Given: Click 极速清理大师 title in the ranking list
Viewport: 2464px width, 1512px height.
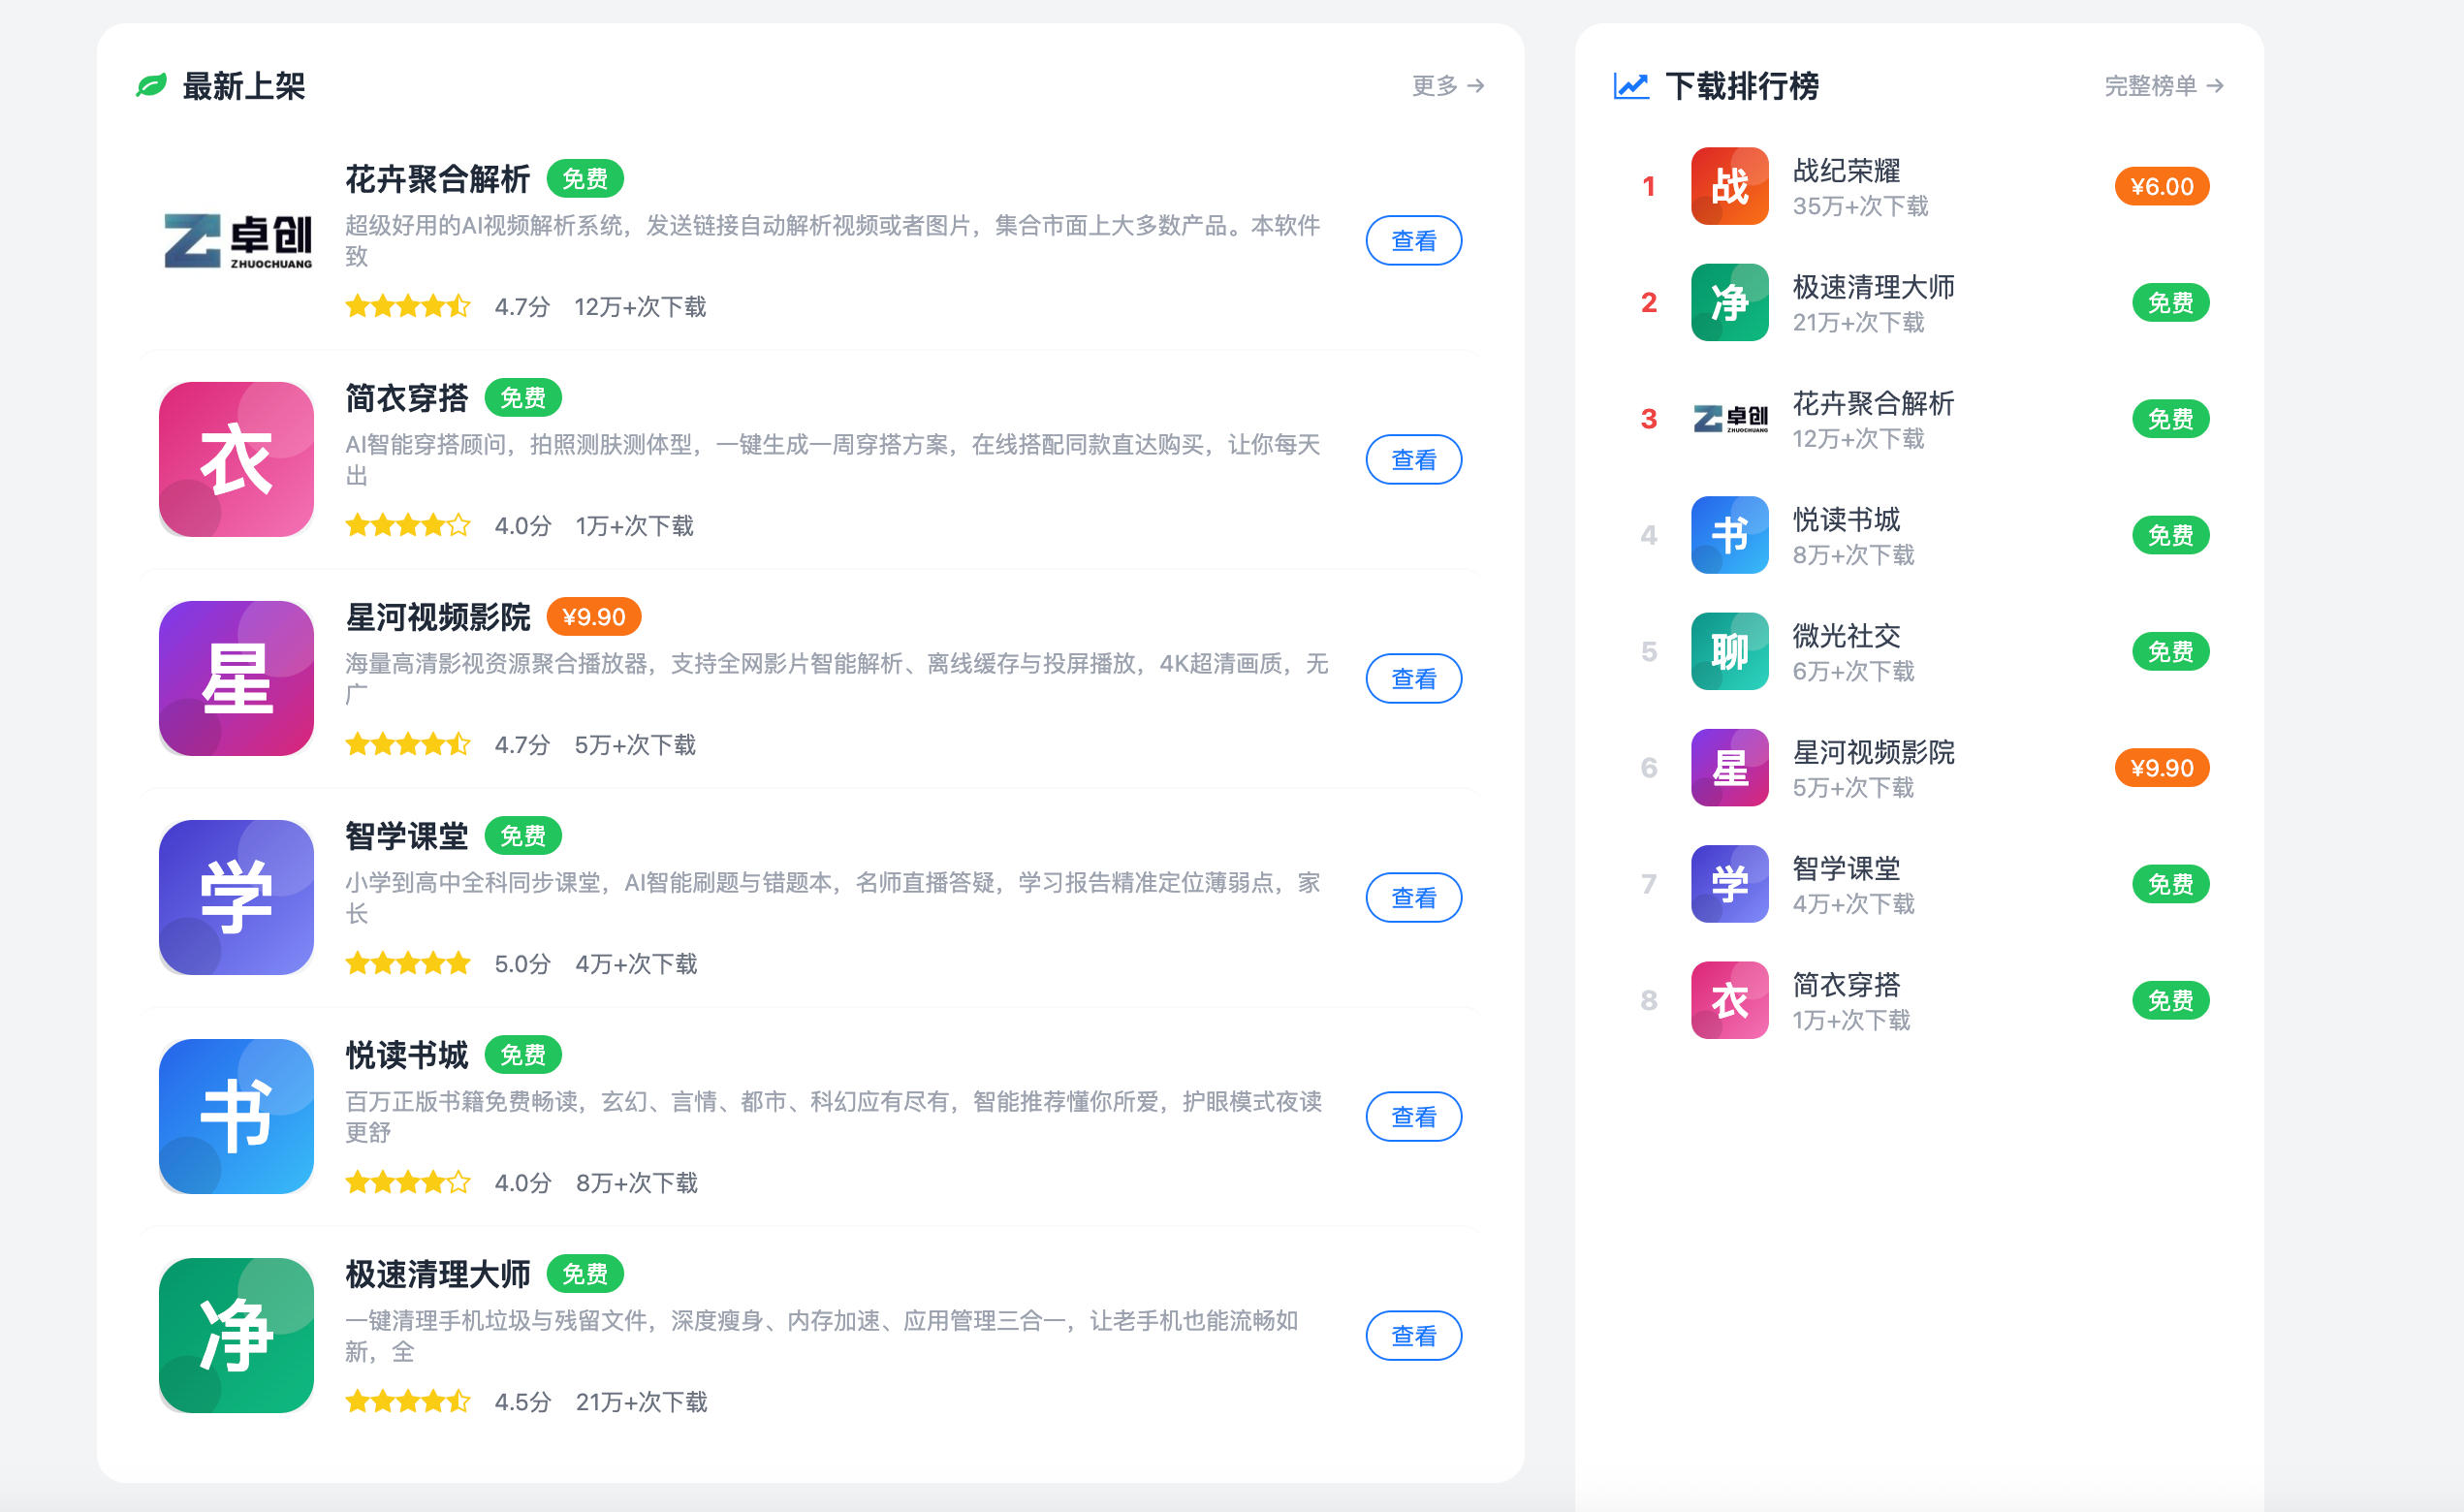Looking at the screenshot, I should [x=1873, y=287].
